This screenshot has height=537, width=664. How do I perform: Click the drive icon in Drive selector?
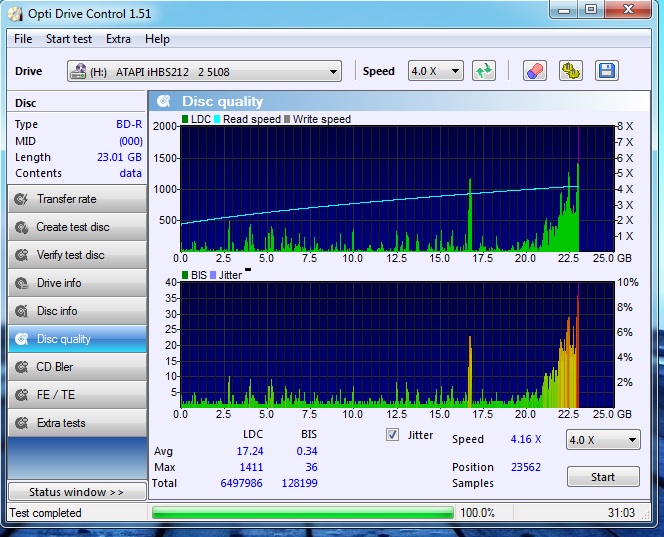coord(78,71)
